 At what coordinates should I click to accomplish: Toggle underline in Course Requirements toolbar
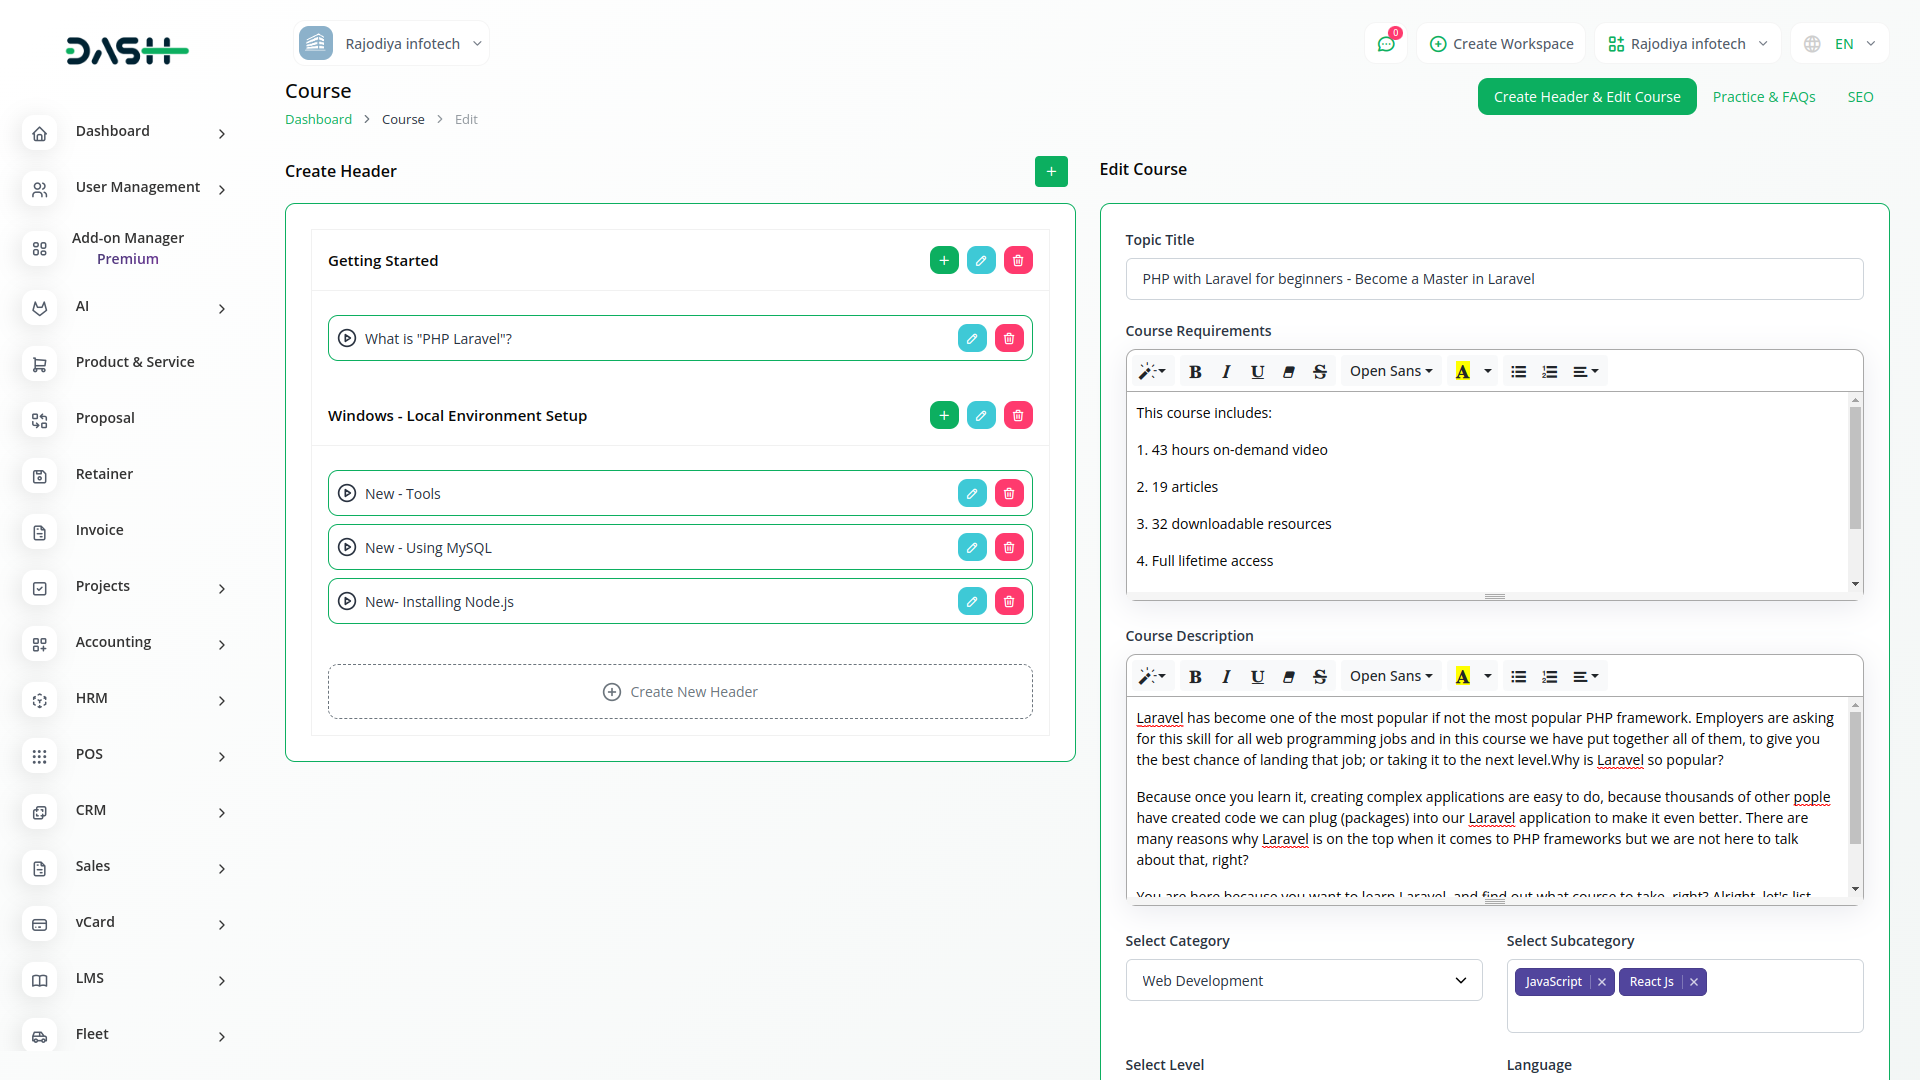coord(1257,371)
